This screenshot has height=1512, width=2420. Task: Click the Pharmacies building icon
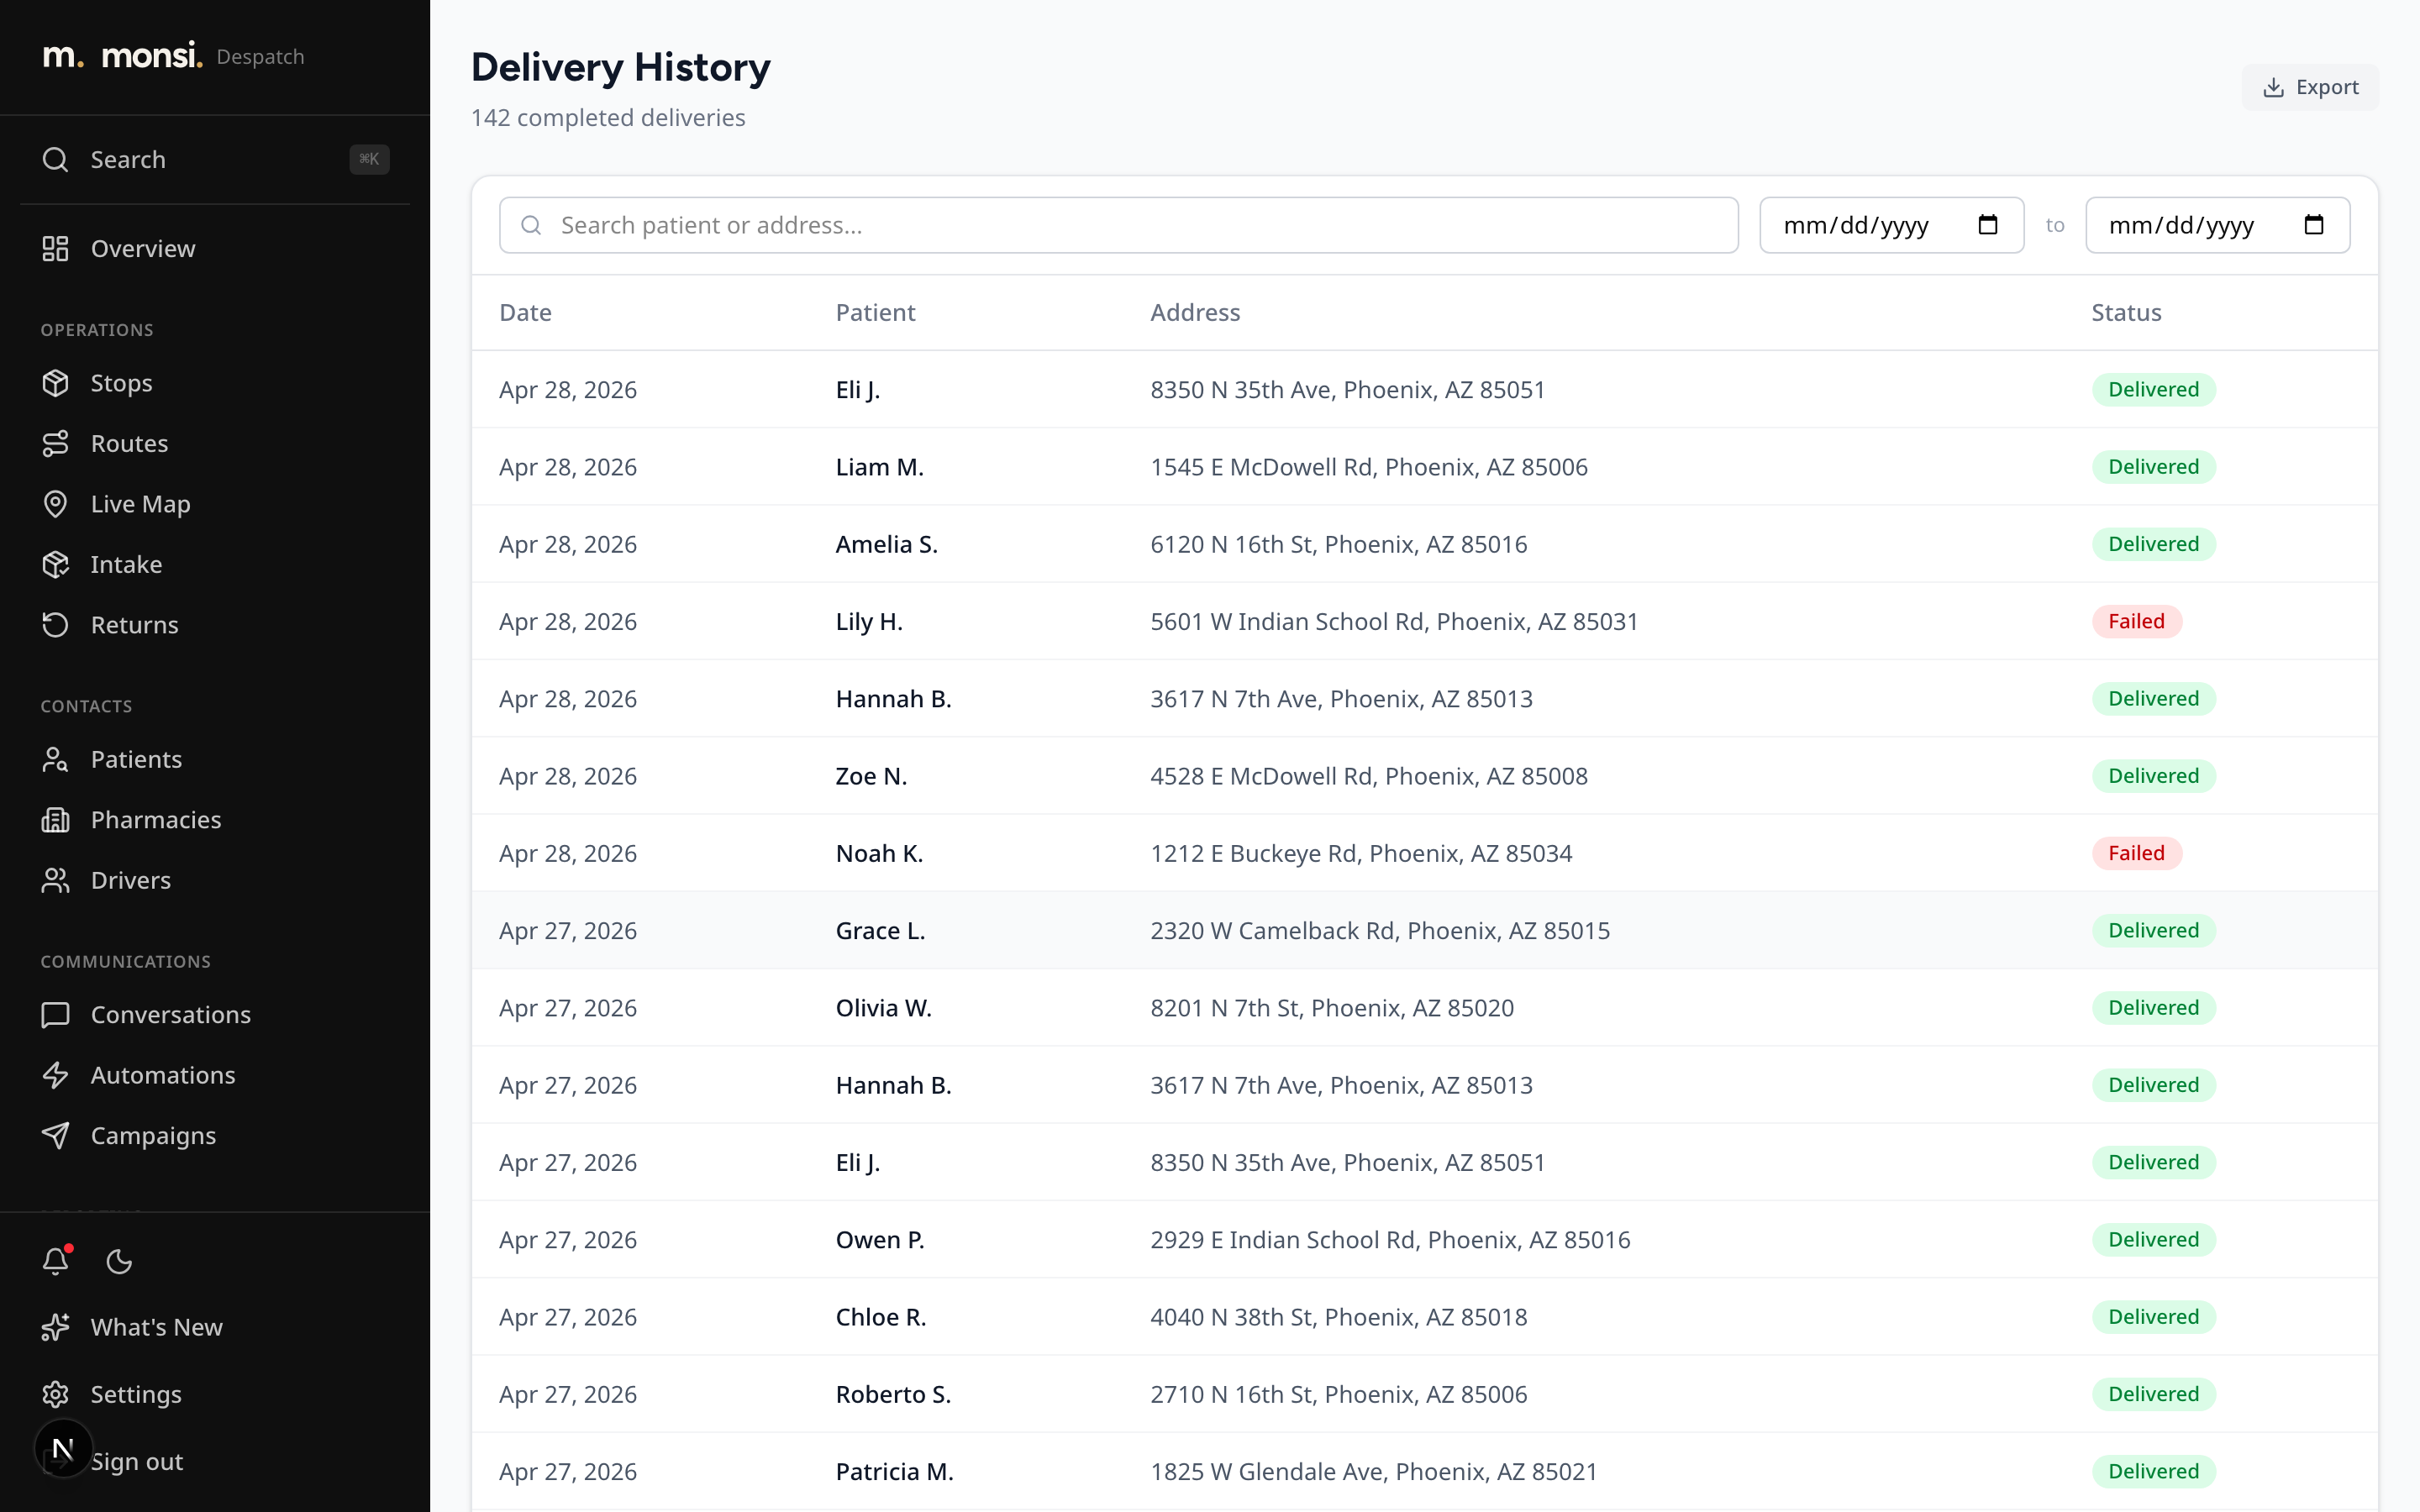(x=56, y=820)
